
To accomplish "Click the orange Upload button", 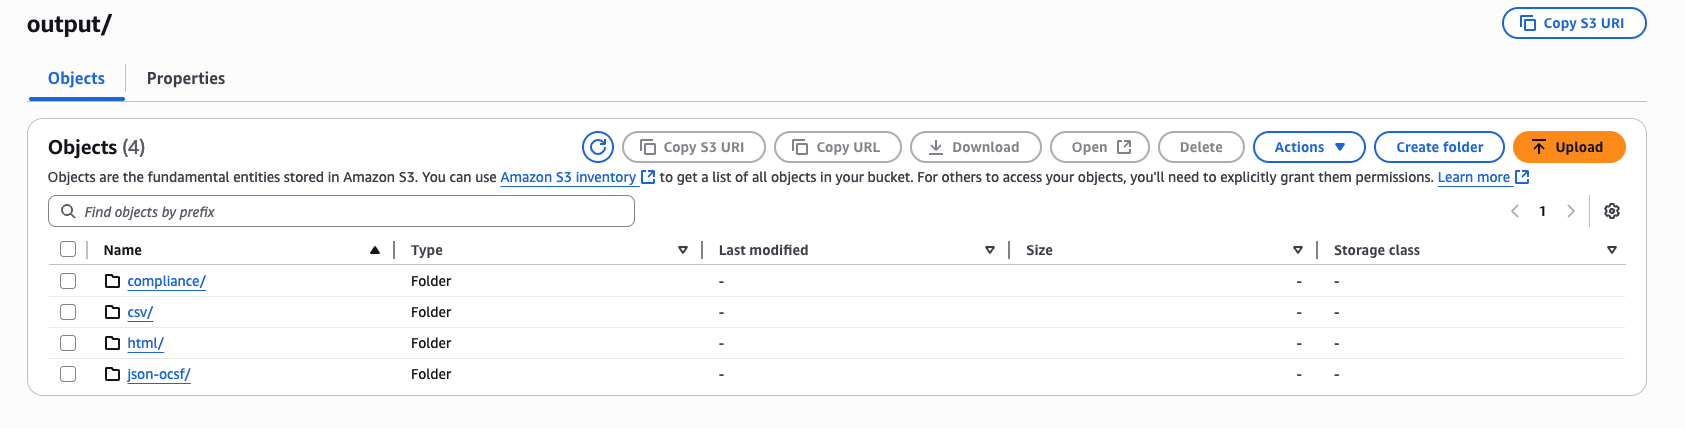I will click(1569, 147).
